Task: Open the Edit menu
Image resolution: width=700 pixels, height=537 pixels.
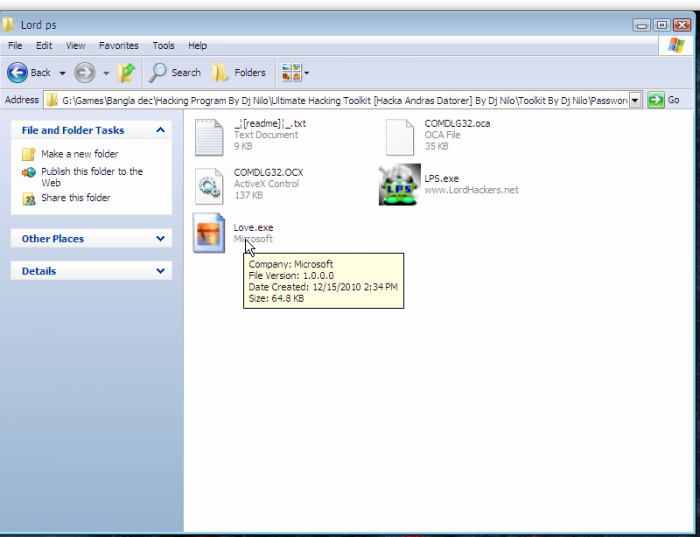Action: click(44, 46)
